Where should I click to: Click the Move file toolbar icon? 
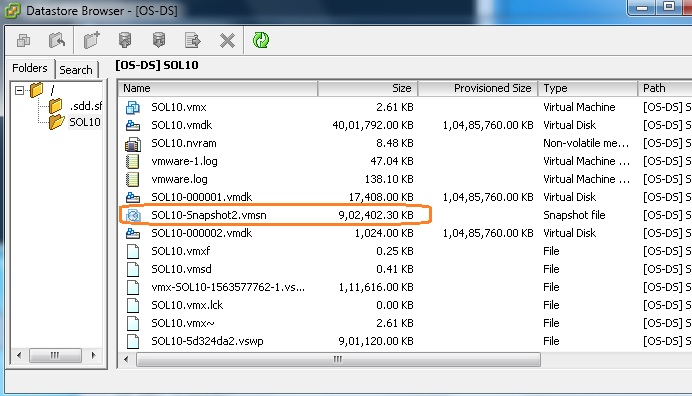coord(192,40)
